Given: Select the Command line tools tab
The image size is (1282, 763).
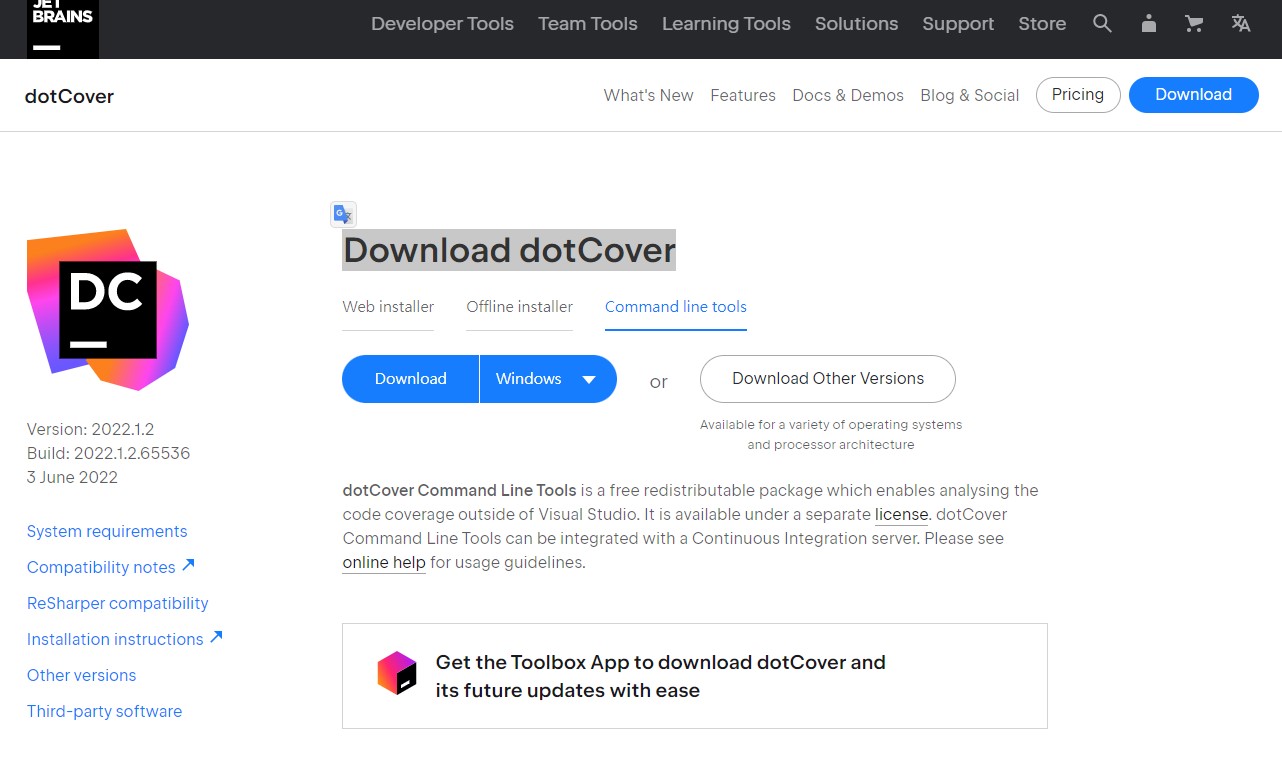Looking at the screenshot, I should pos(676,307).
